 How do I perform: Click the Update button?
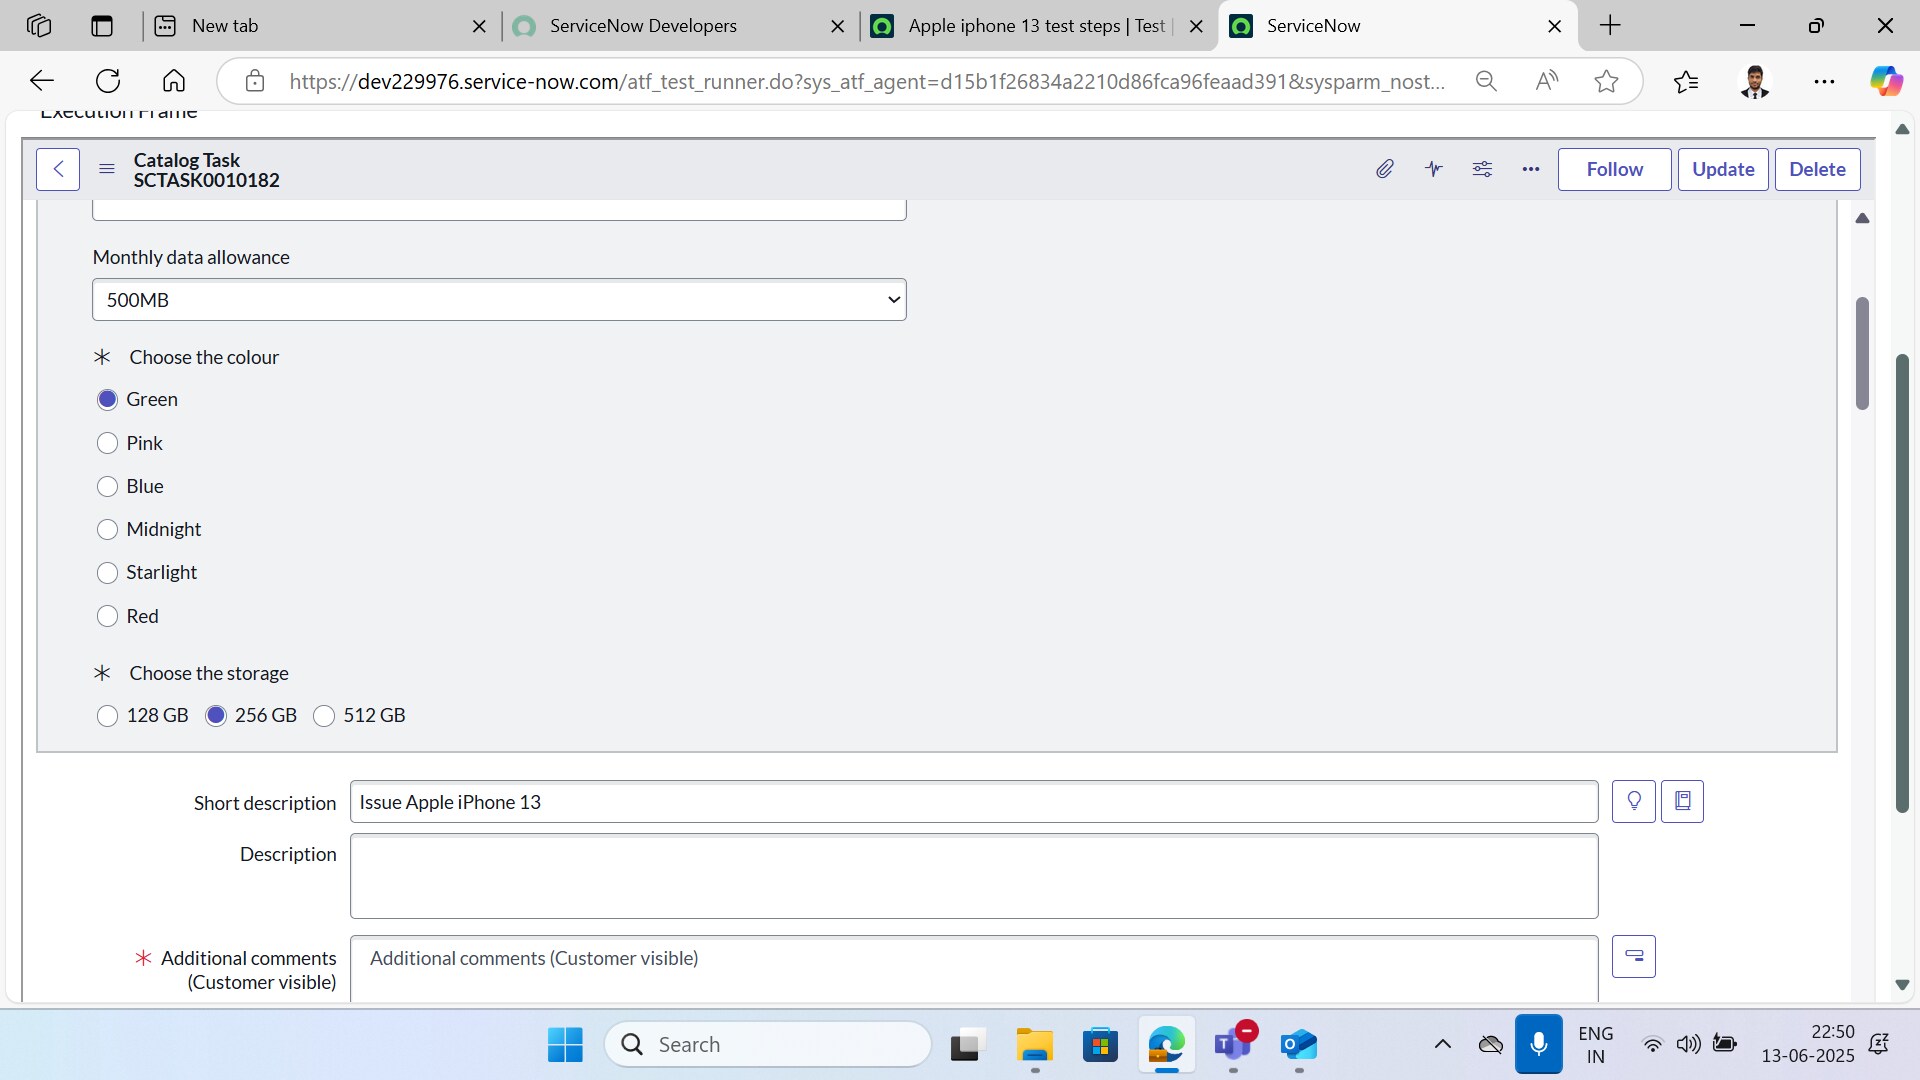1723,169
